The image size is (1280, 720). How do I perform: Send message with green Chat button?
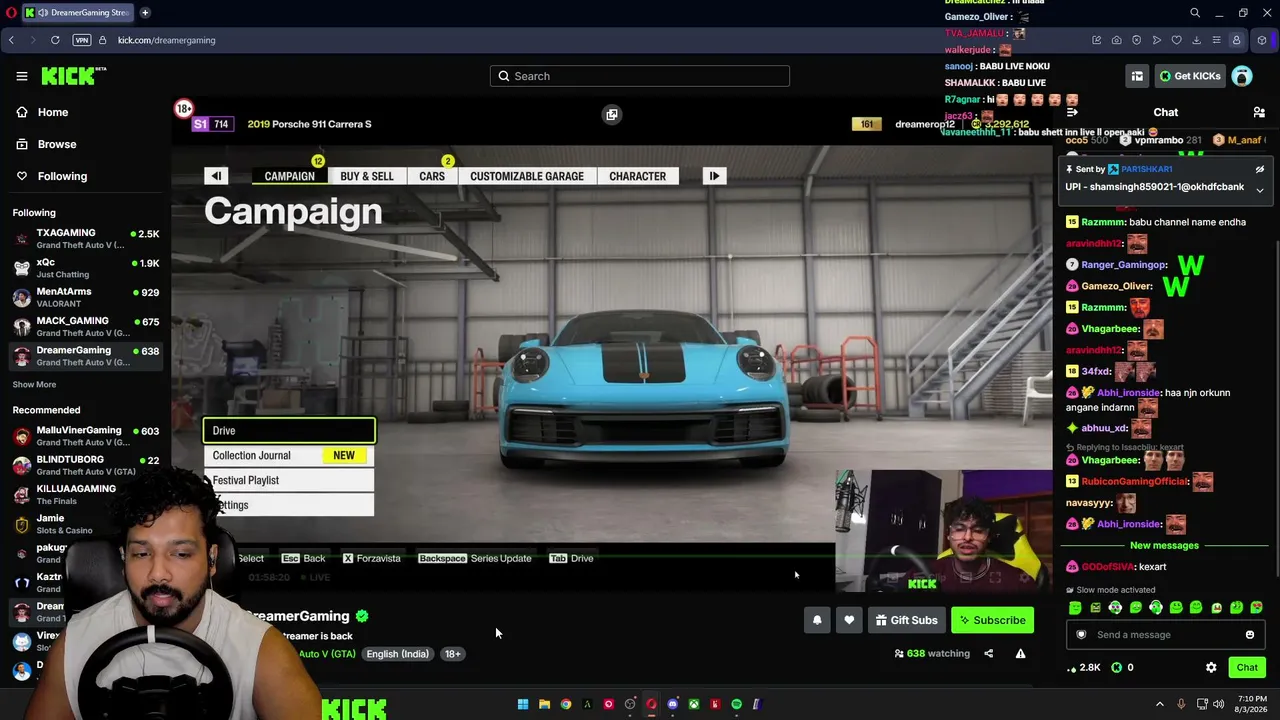point(1247,667)
